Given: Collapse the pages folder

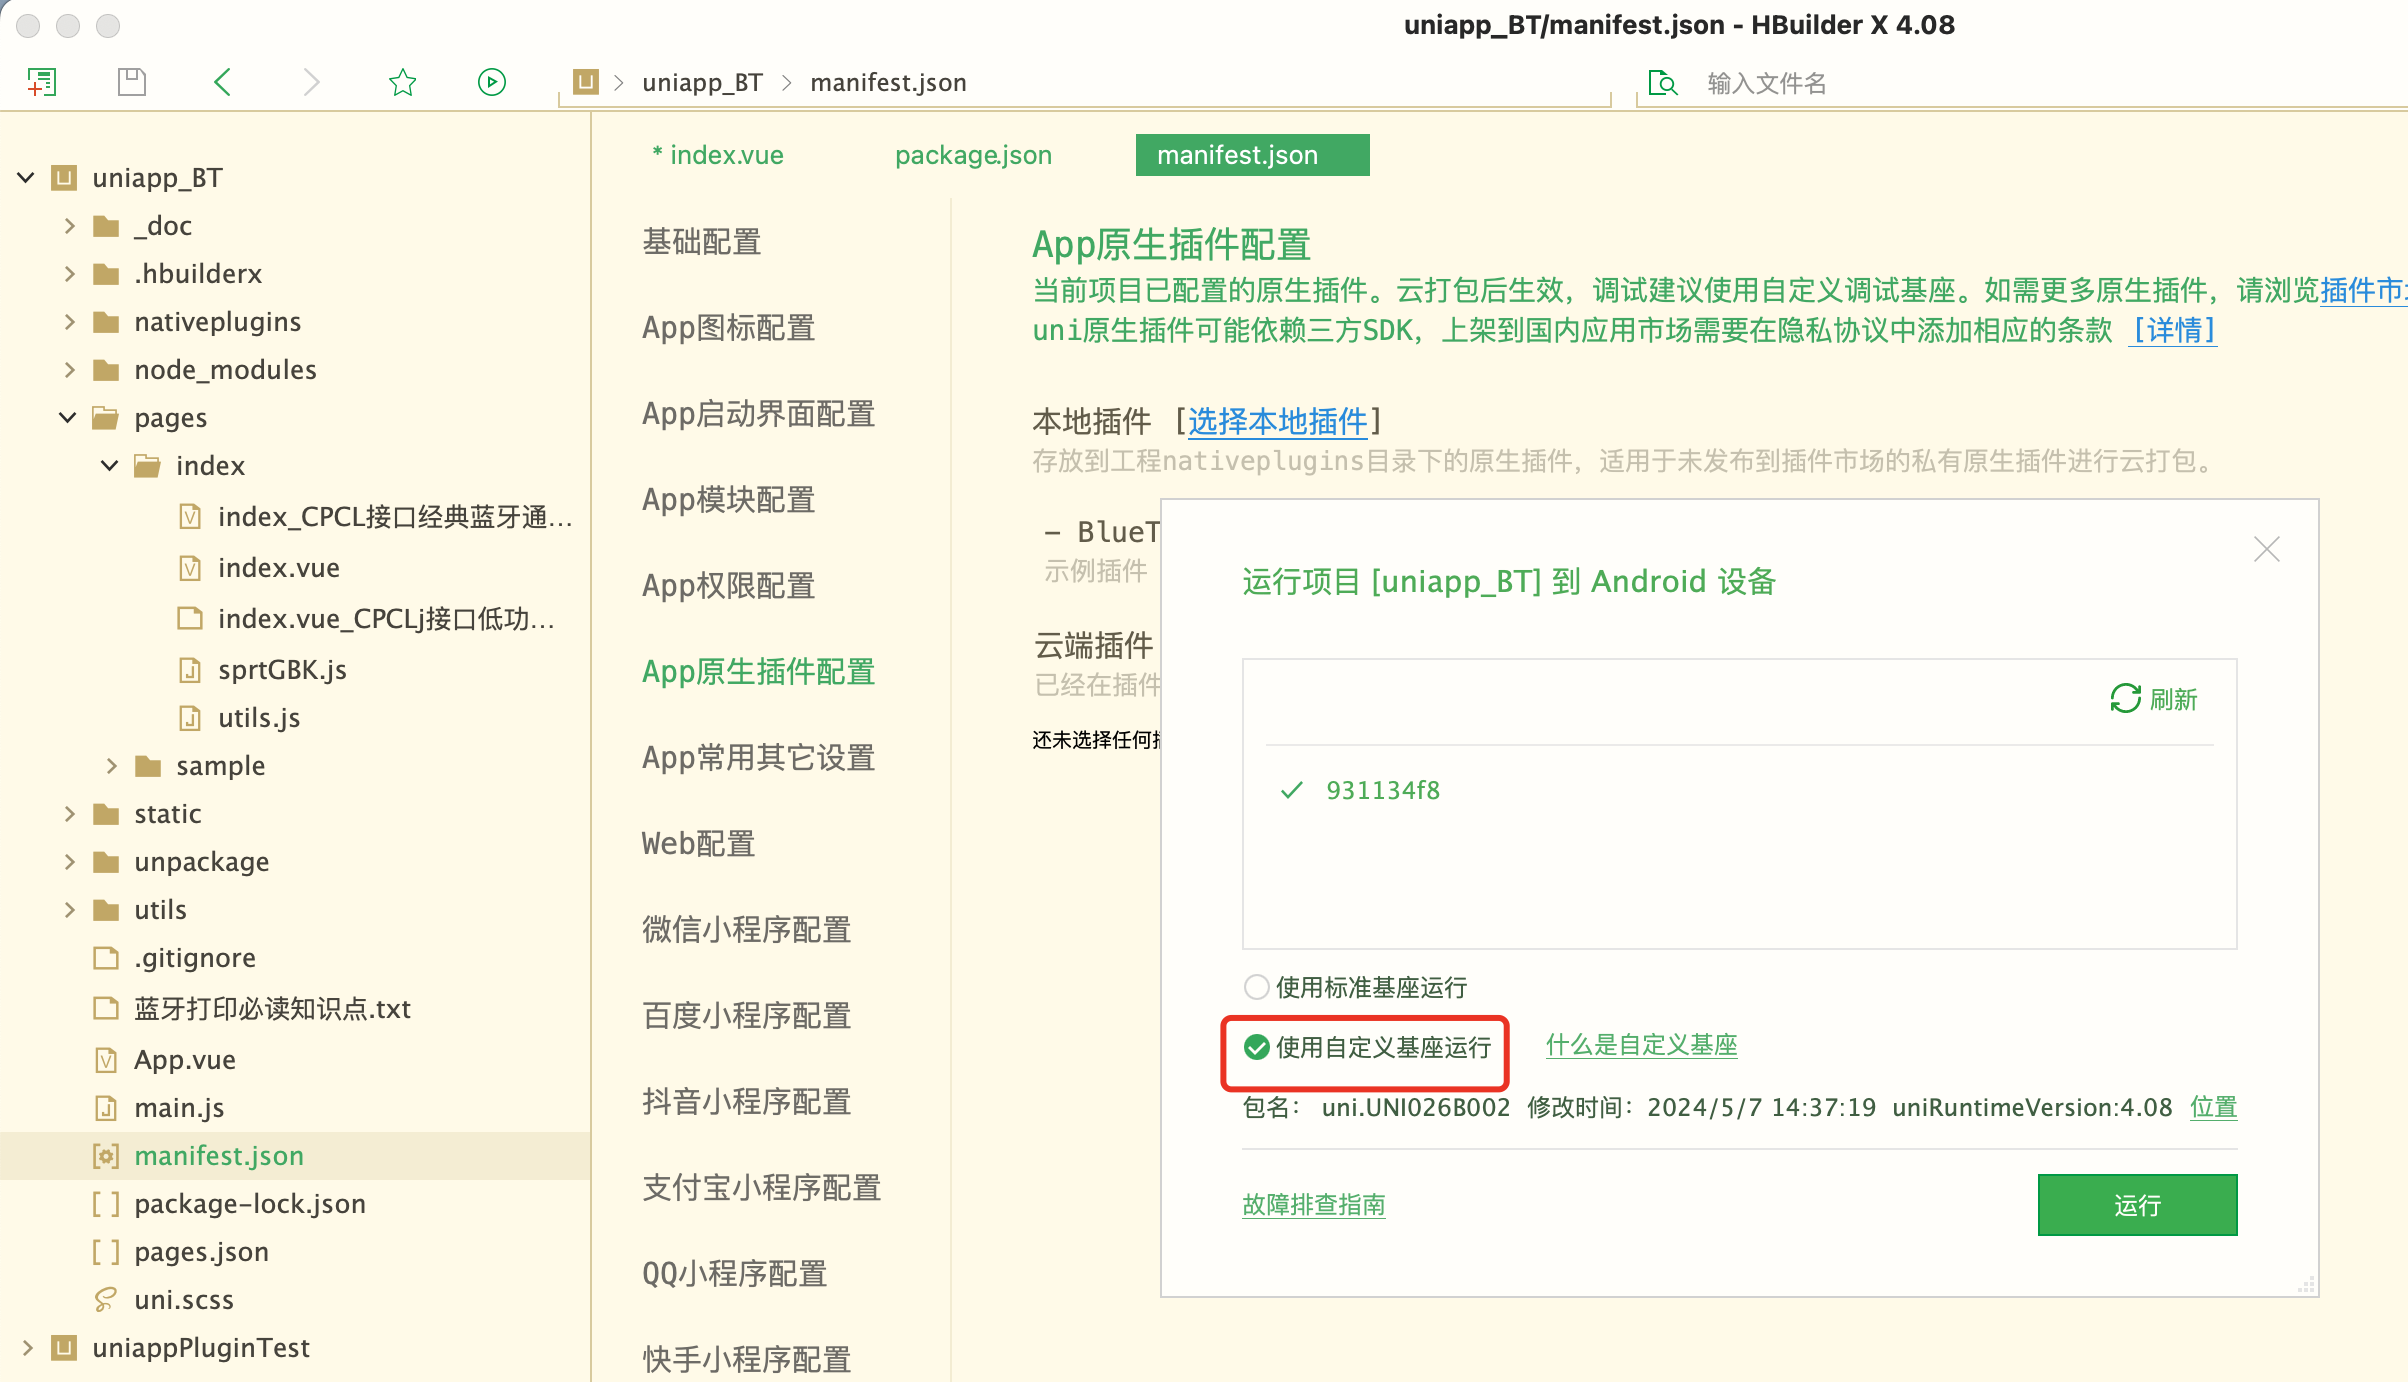Looking at the screenshot, I should tap(68, 418).
